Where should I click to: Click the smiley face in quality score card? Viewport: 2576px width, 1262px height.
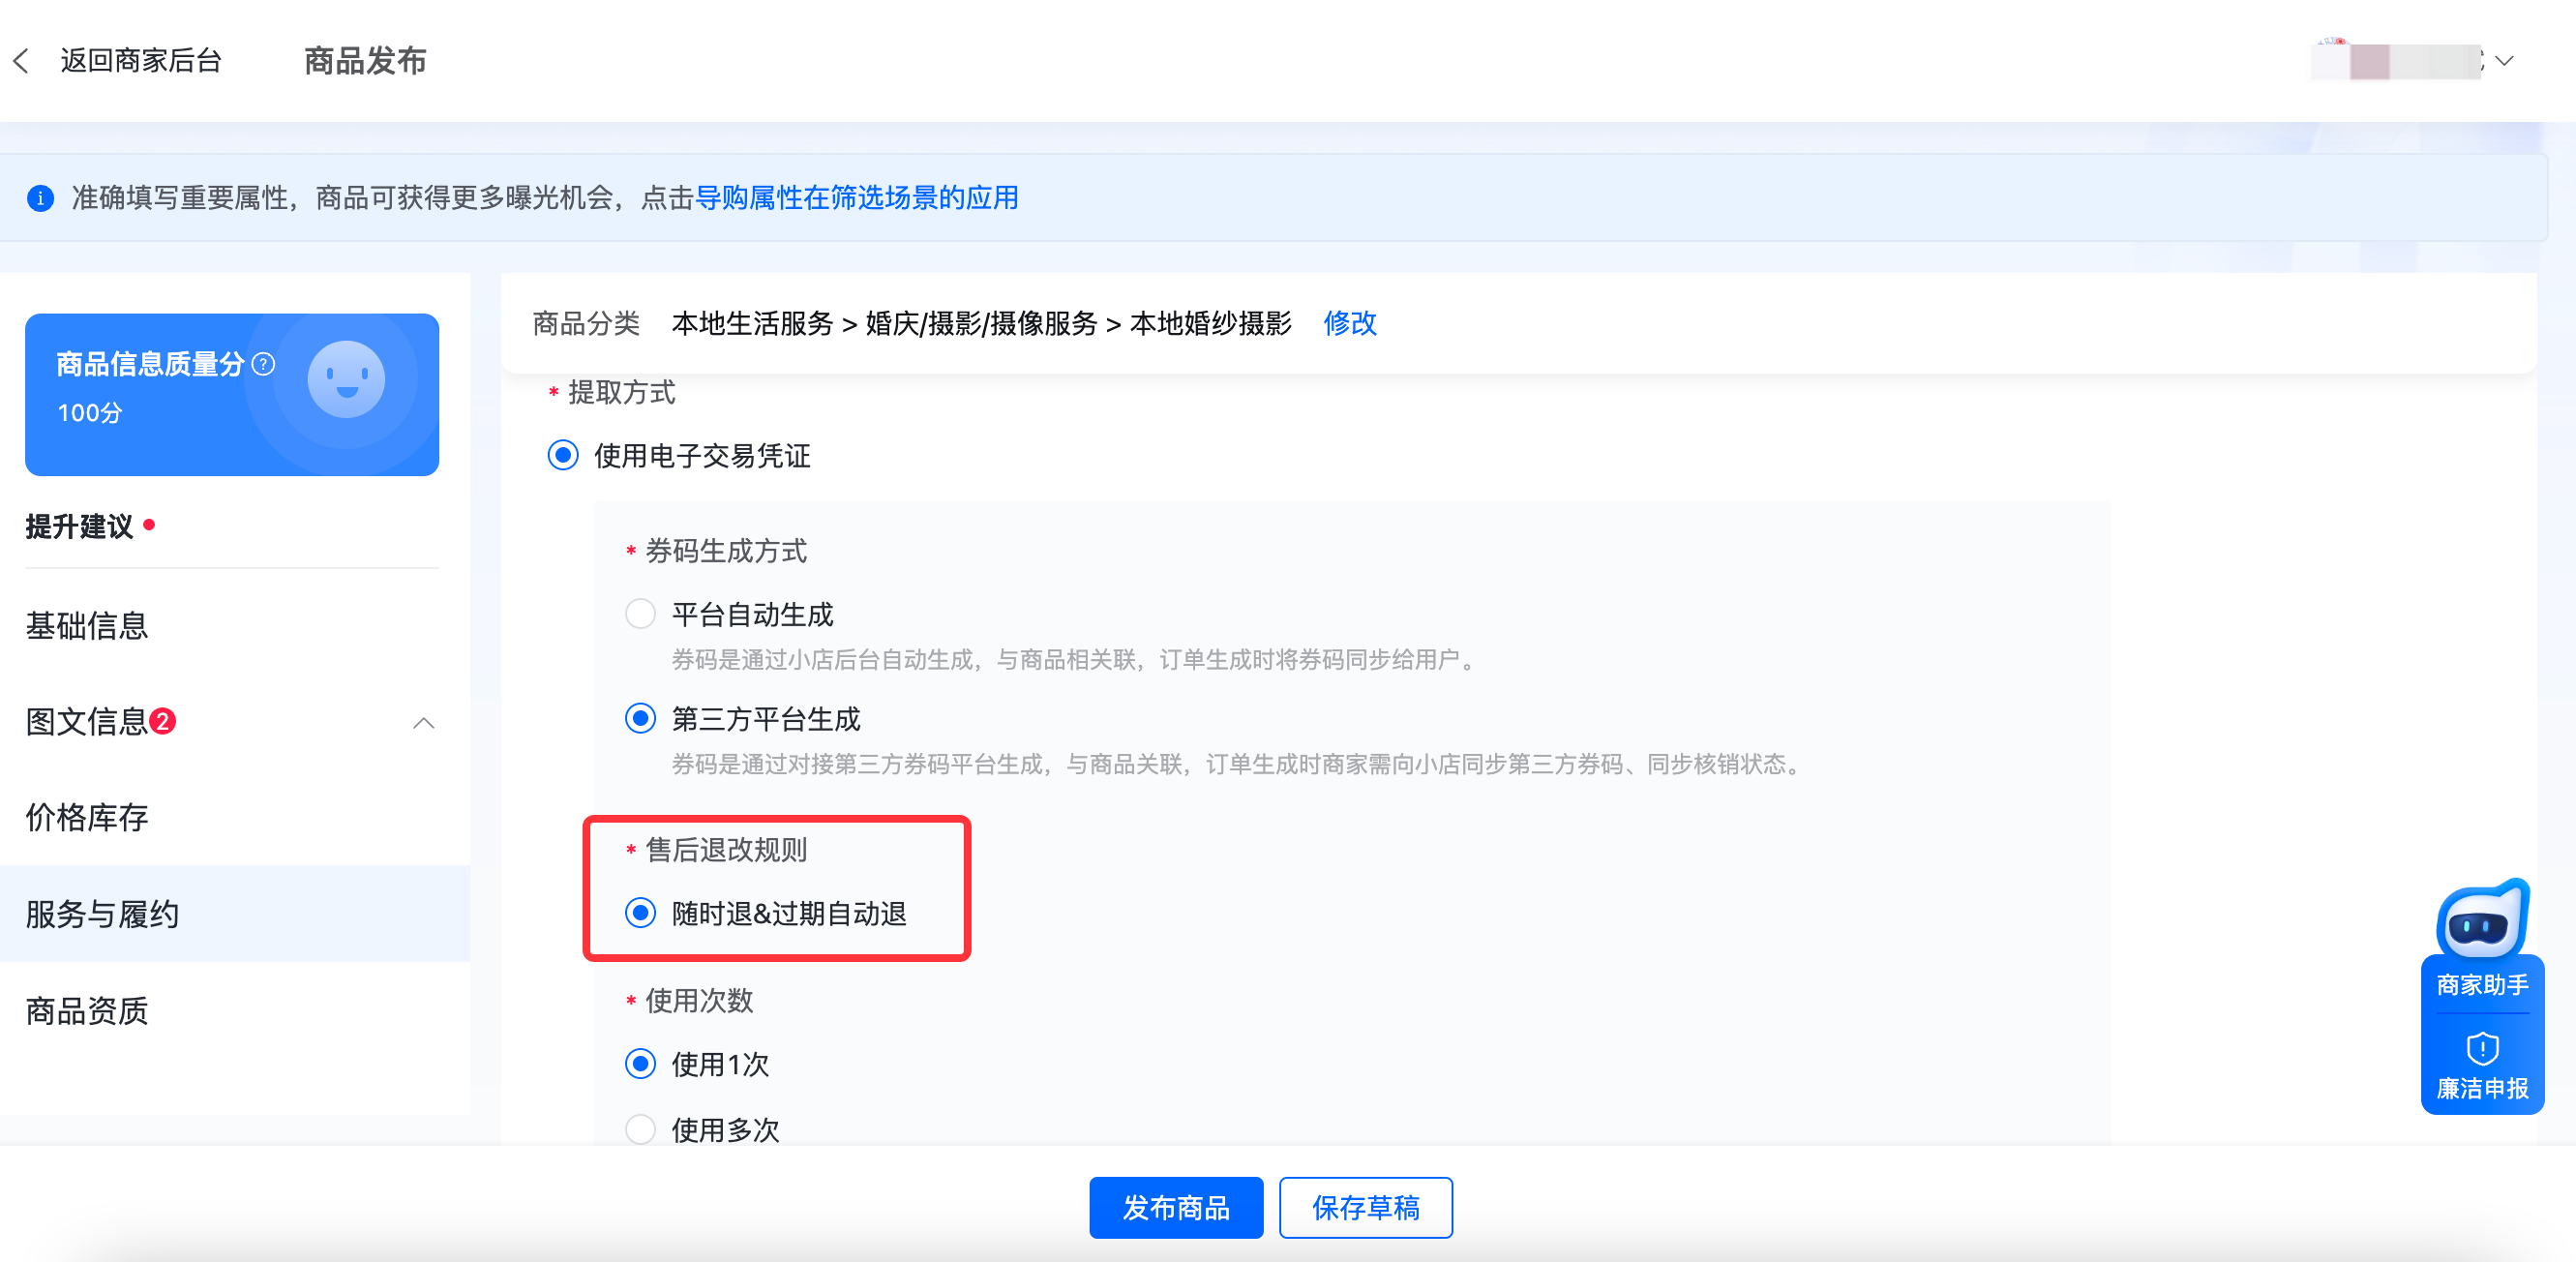pyautogui.click(x=346, y=379)
